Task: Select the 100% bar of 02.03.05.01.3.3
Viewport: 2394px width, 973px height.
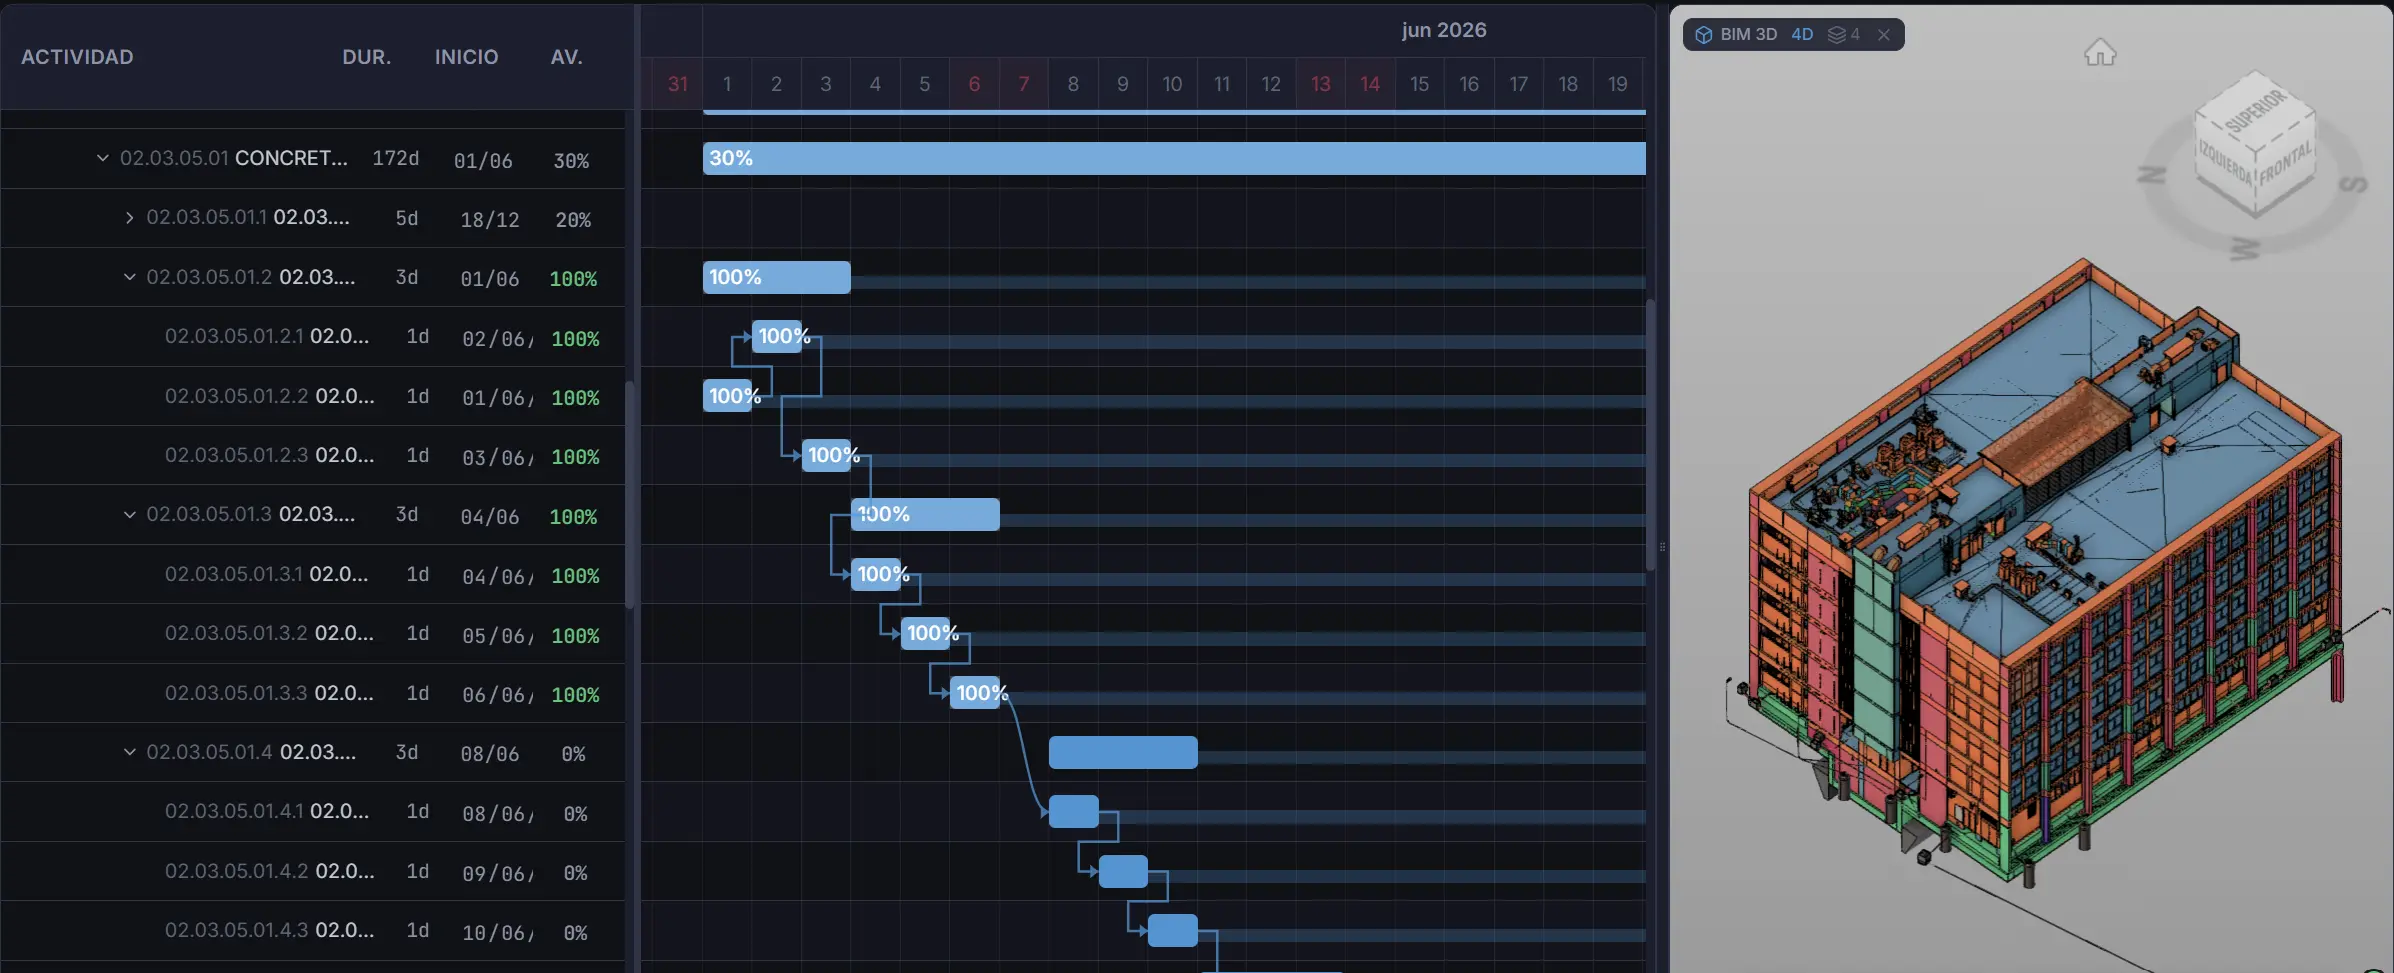Action: coord(975,692)
